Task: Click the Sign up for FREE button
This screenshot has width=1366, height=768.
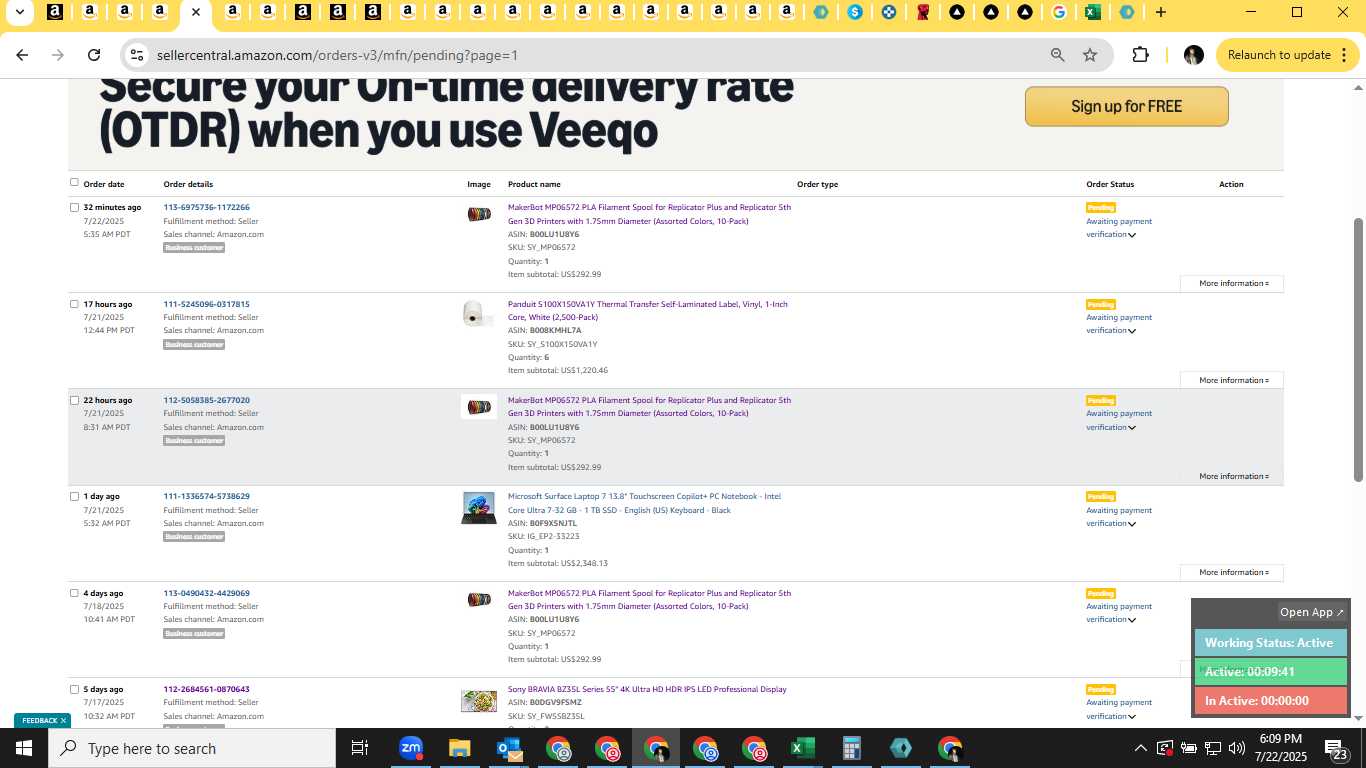Action: (x=1126, y=106)
